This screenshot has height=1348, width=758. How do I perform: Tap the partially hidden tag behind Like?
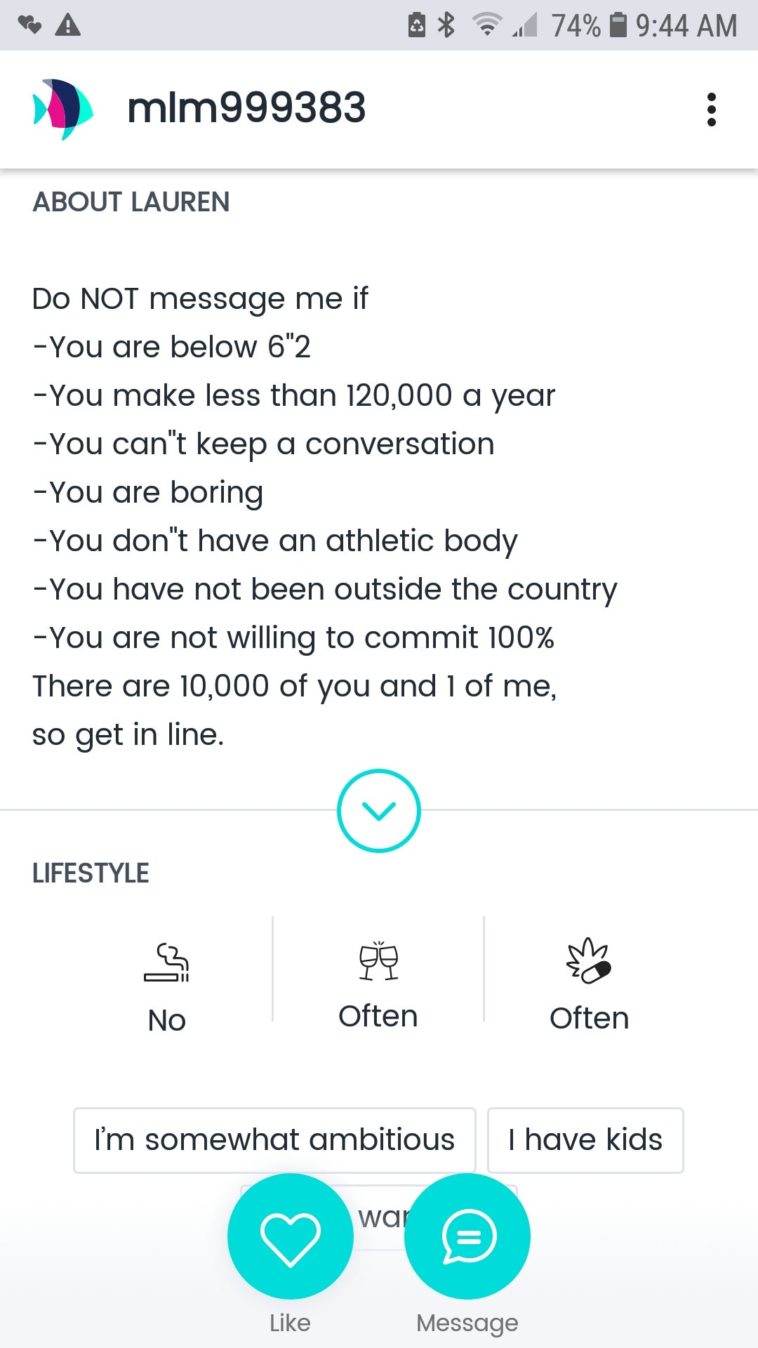(379, 1216)
